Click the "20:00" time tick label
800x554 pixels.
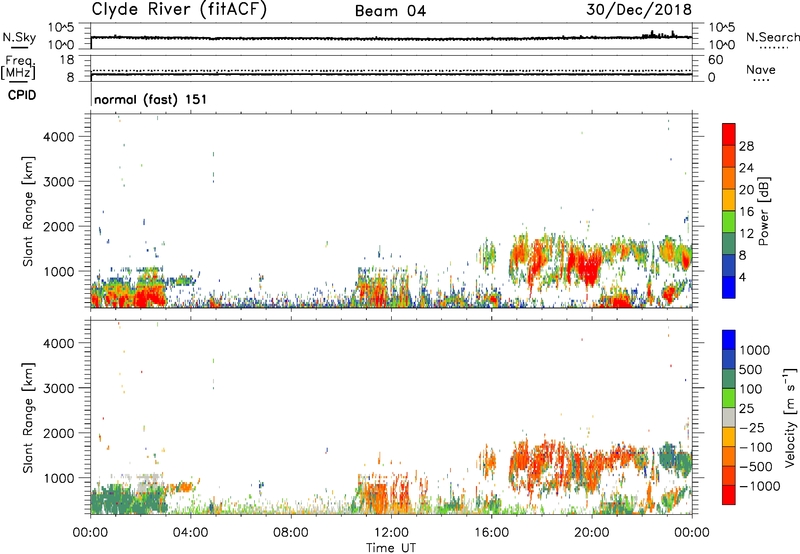(592, 533)
